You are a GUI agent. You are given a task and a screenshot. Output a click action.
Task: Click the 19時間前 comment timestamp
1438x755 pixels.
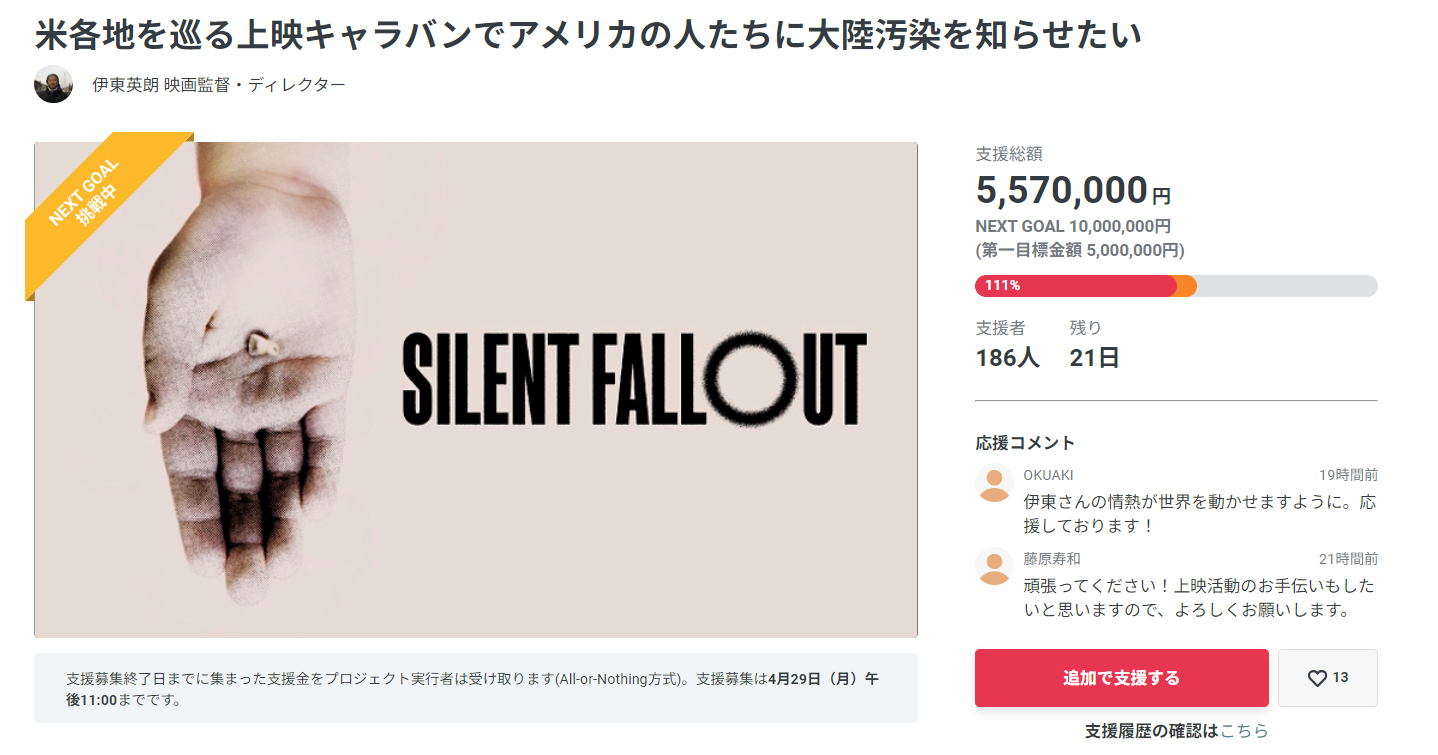(x=1348, y=475)
